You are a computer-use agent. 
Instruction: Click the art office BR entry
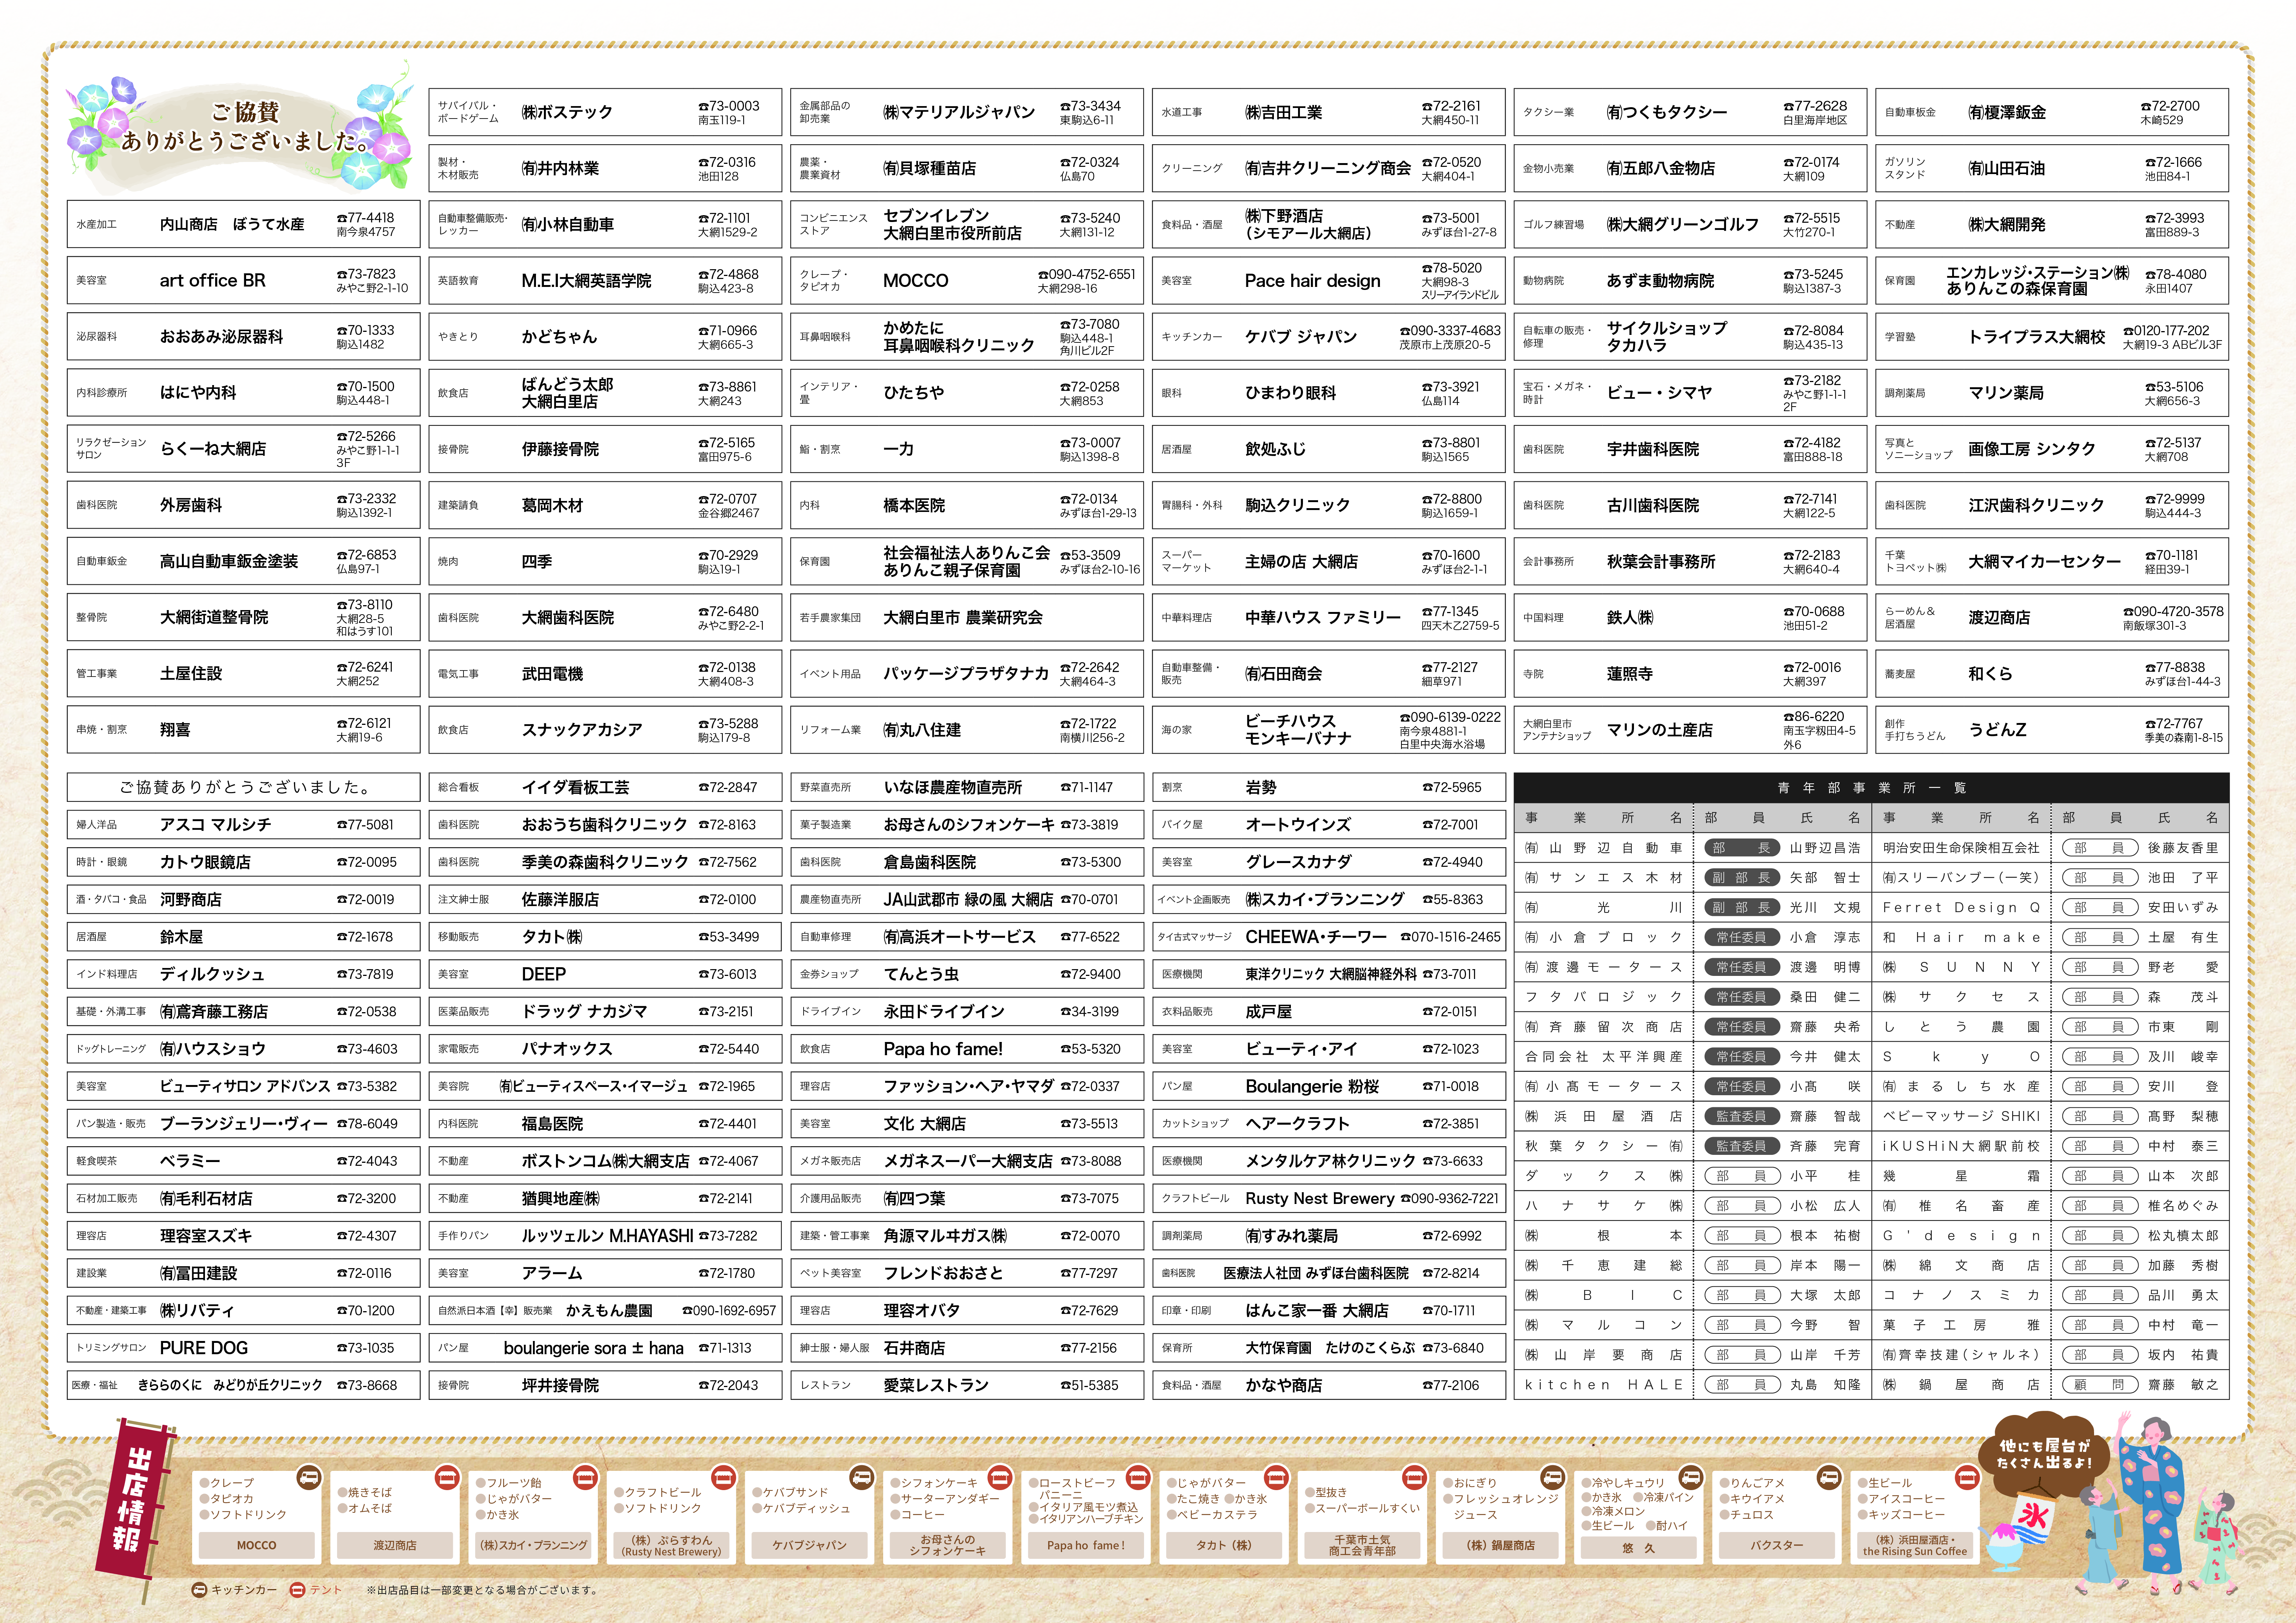[243, 281]
